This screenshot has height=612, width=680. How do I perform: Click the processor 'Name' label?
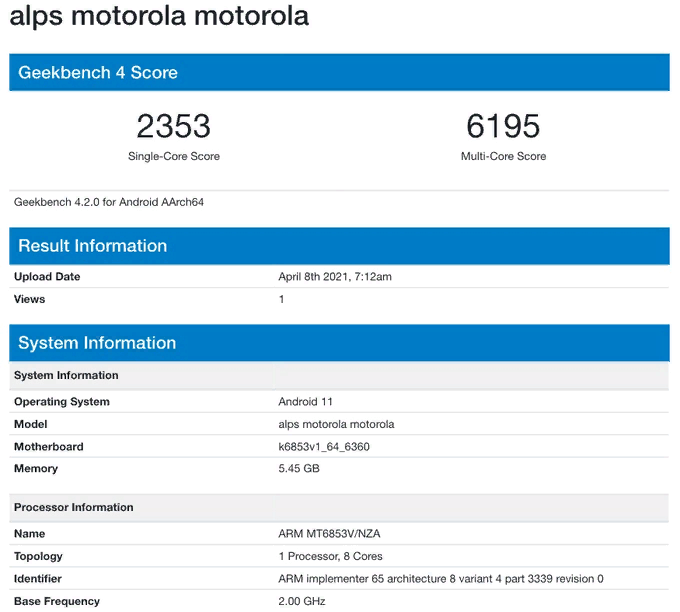[29, 533]
